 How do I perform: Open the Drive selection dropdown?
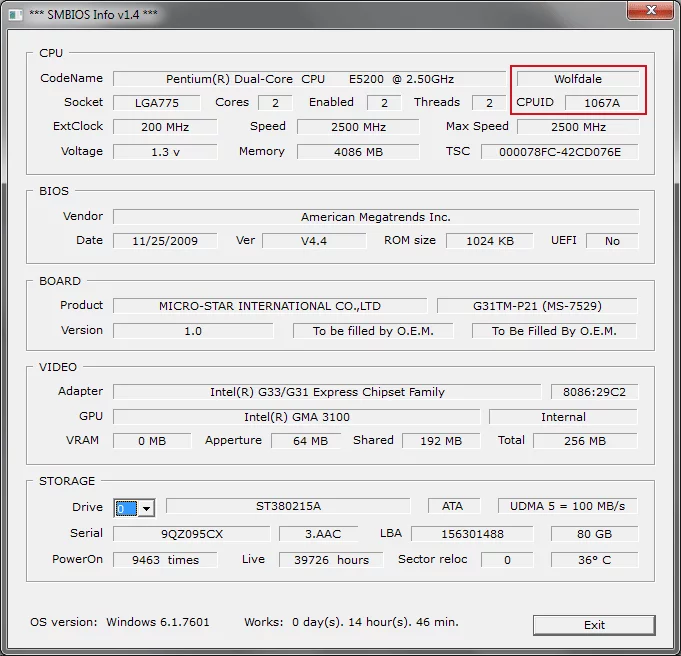(147, 508)
